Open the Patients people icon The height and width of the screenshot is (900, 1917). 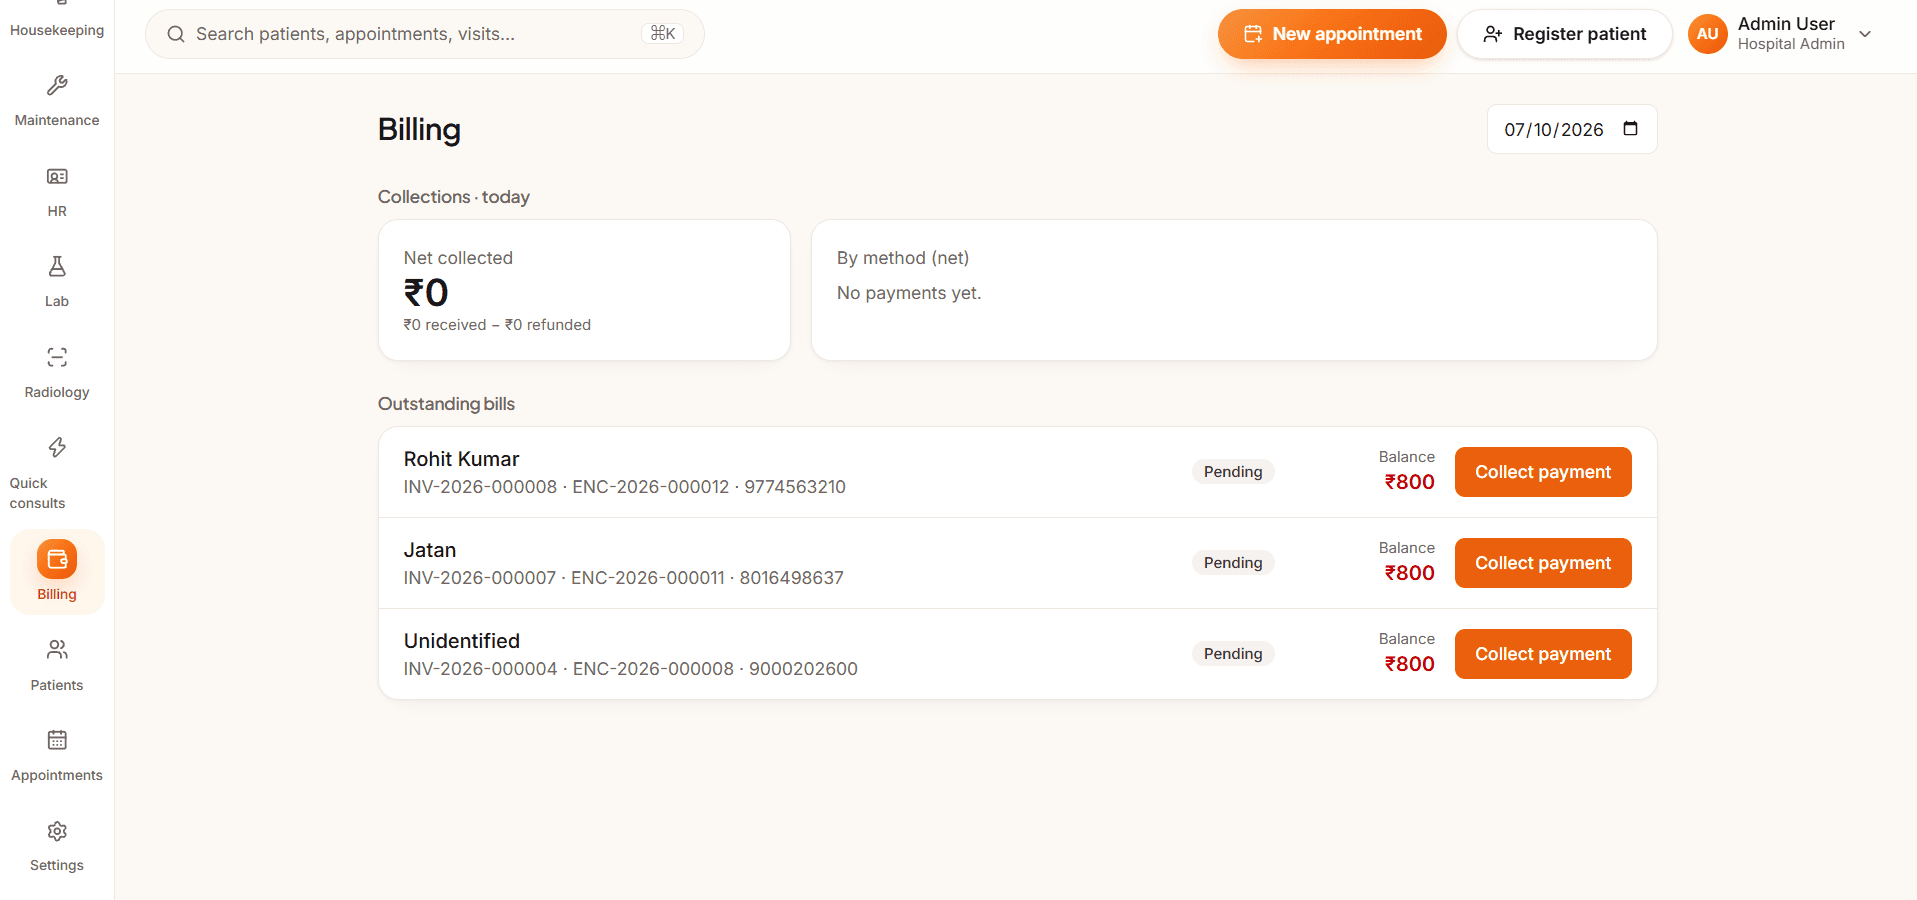click(x=57, y=650)
